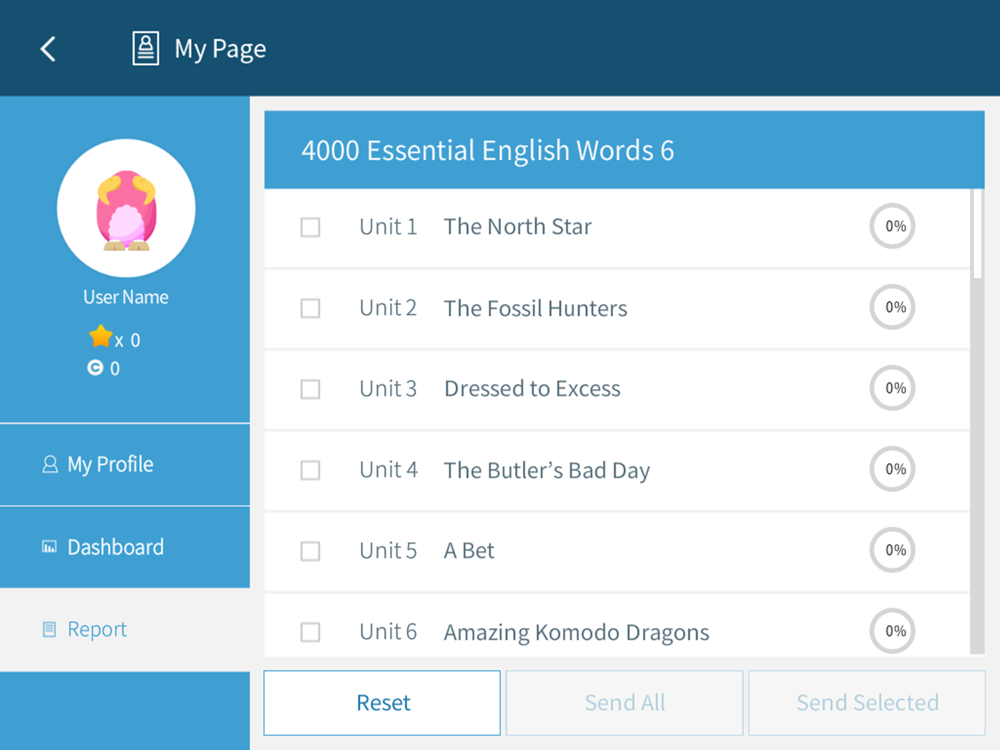The width and height of the screenshot is (1000, 750).
Task: Enable the Unit 6 checkbox
Action: [x=310, y=632]
